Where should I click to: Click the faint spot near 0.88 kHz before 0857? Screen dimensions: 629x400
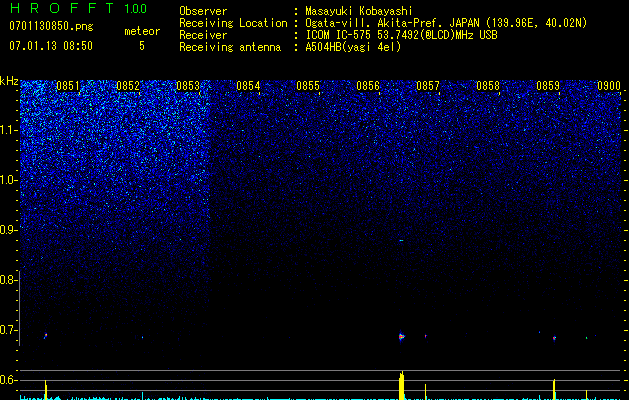pos(401,240)
